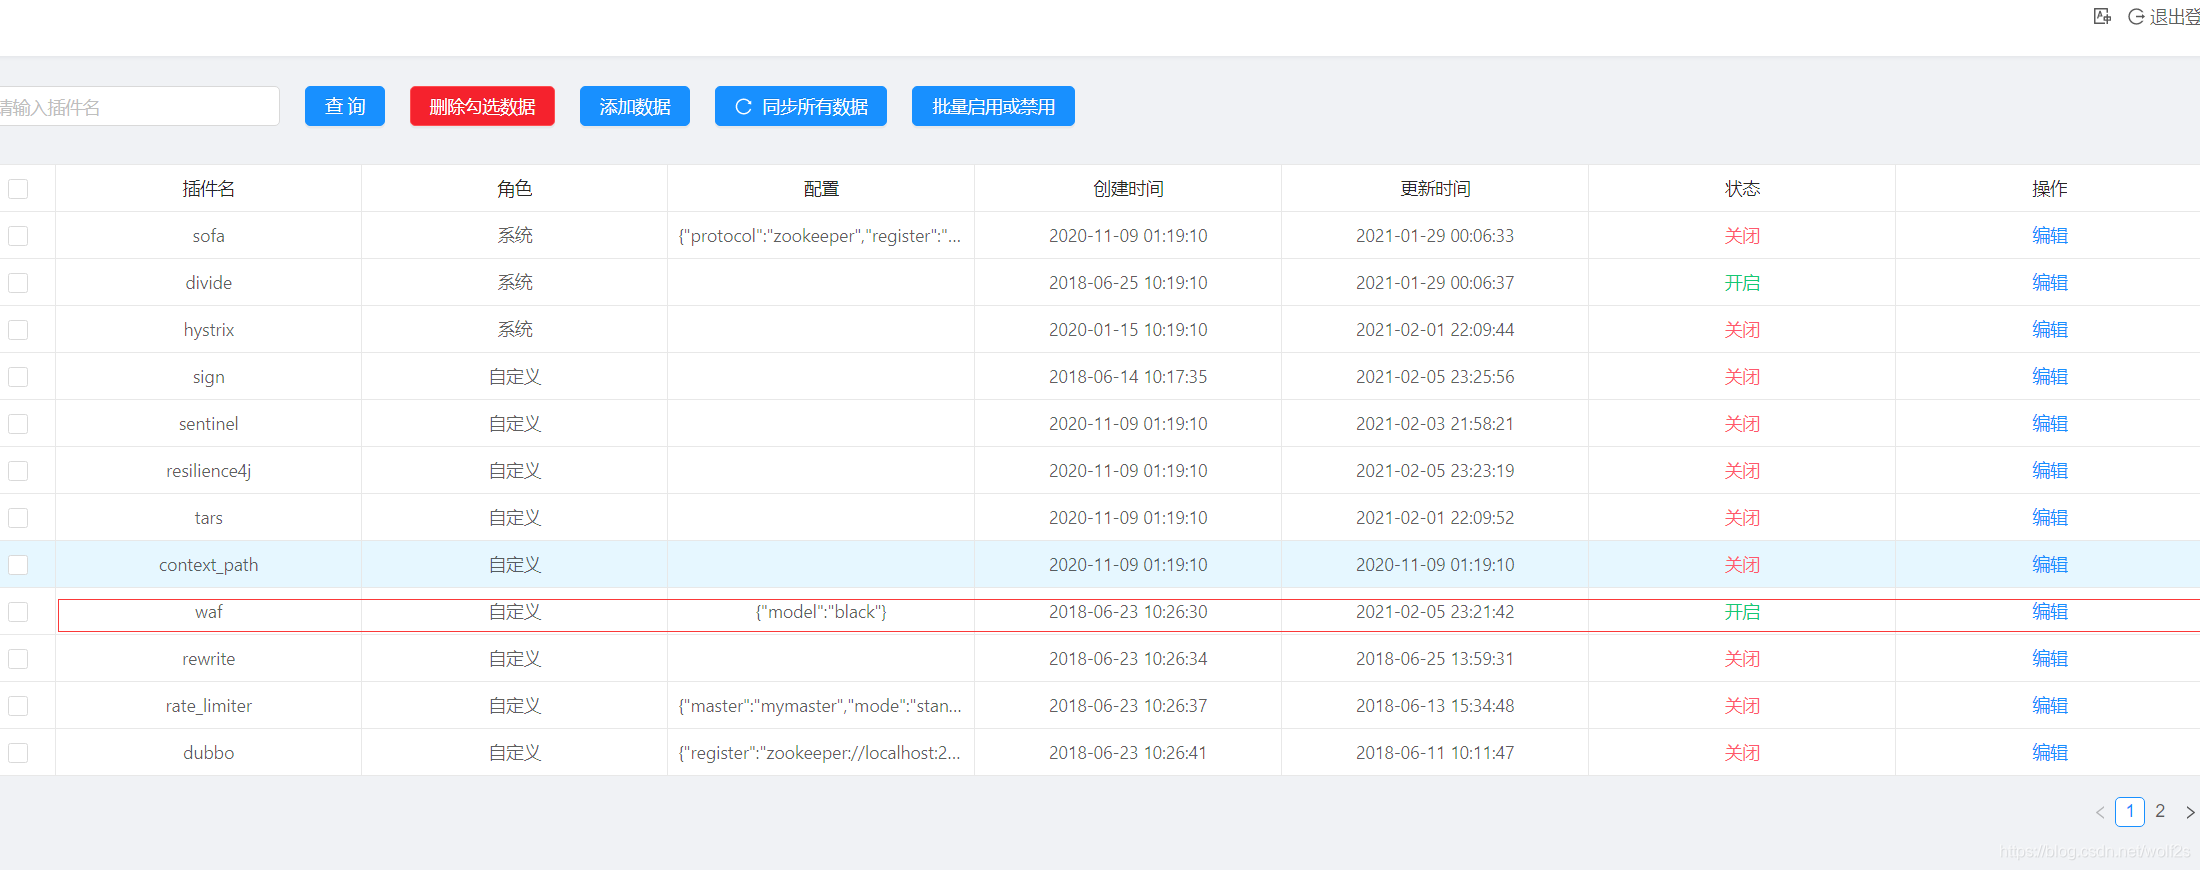Go to the previous page arrow
Screen dimensions: 2200x870
pos(2100,812)
